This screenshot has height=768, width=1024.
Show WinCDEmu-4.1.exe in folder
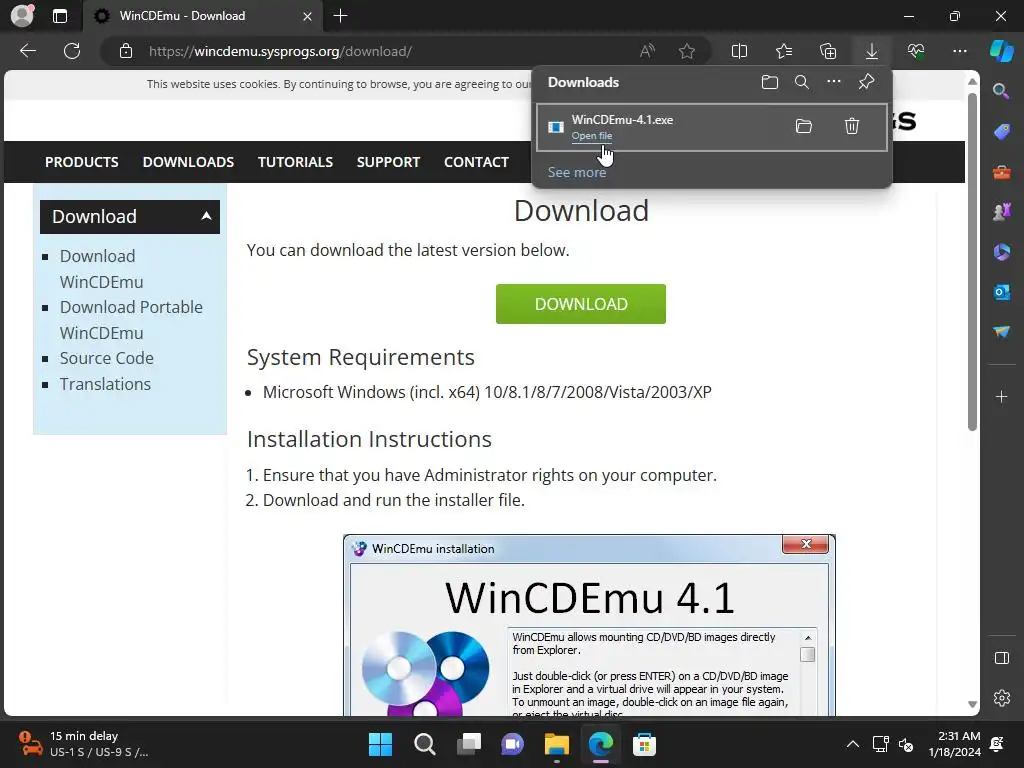tap(804, 126)
